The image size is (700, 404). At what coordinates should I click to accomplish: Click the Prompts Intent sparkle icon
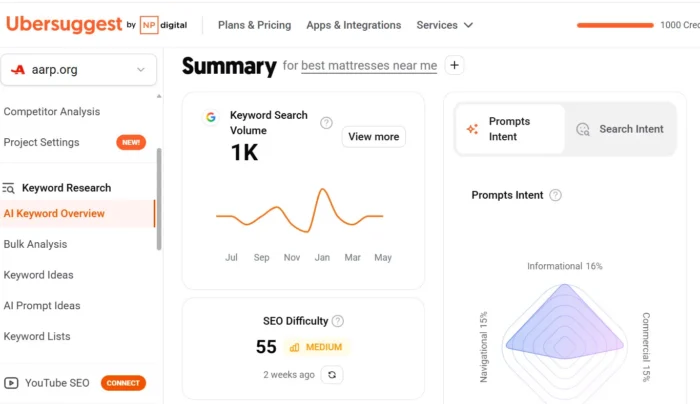click(x=472, y=129)
